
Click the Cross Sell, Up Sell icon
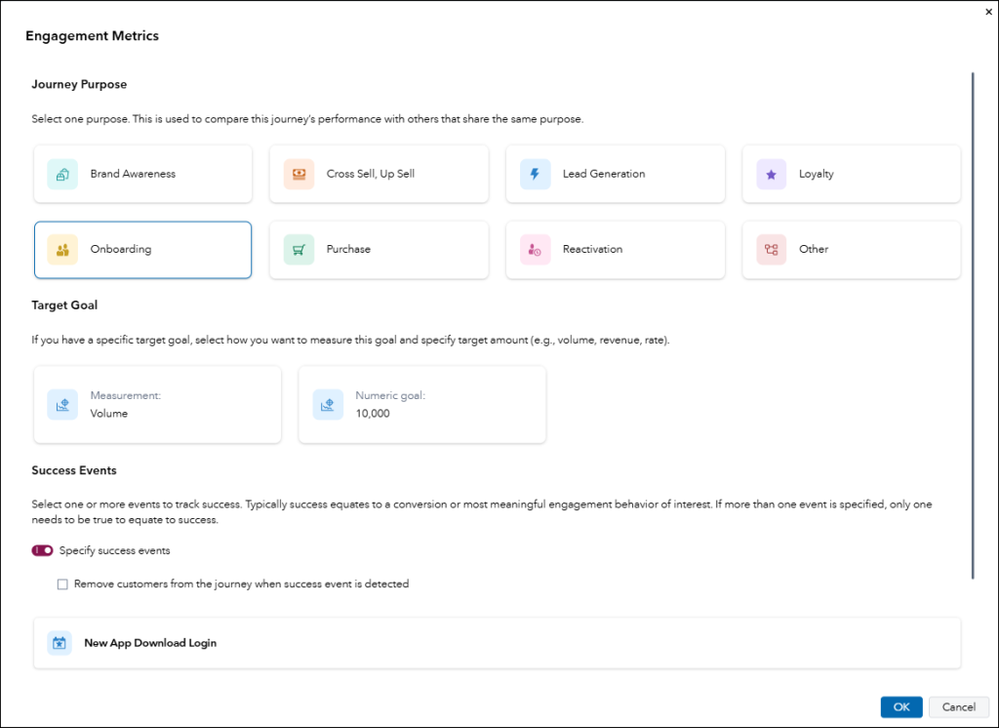click(298, 174)
